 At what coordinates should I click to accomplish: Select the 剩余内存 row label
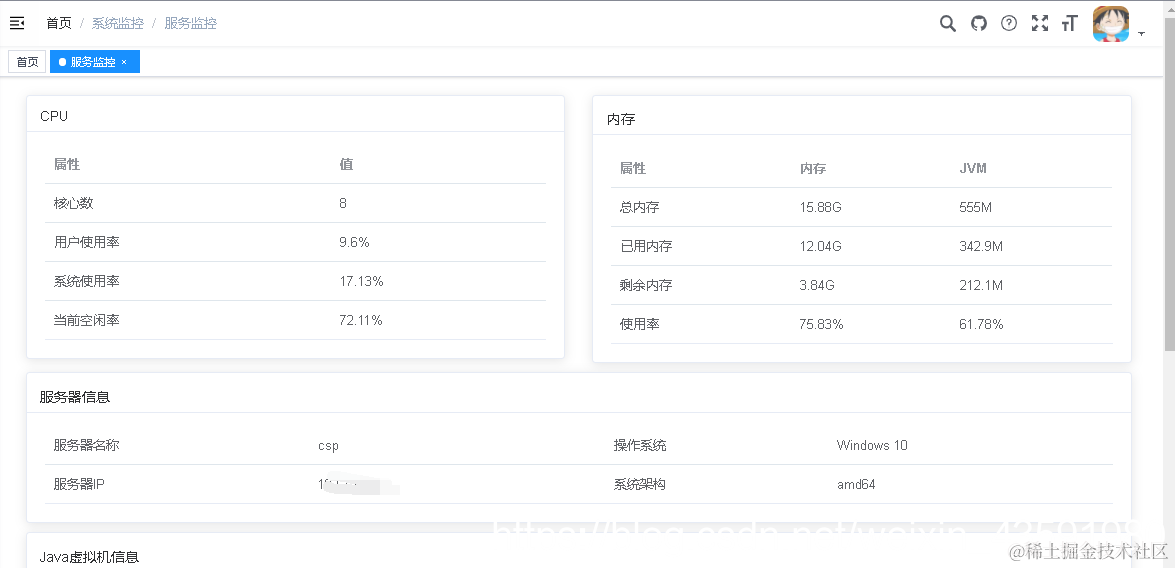(x=646, y=285)
